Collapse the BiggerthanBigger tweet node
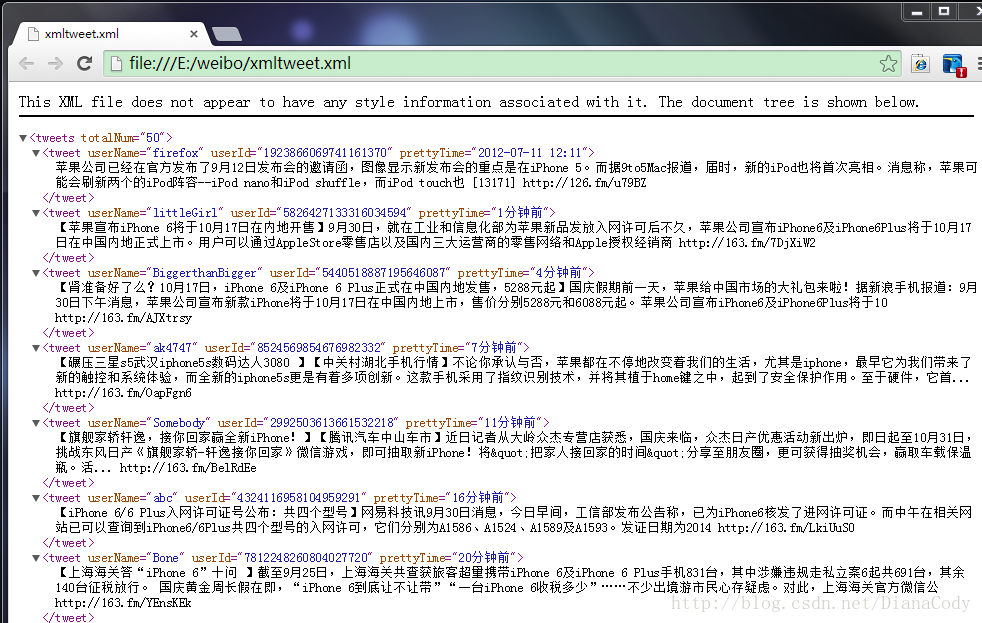 (x=36, y=273)
